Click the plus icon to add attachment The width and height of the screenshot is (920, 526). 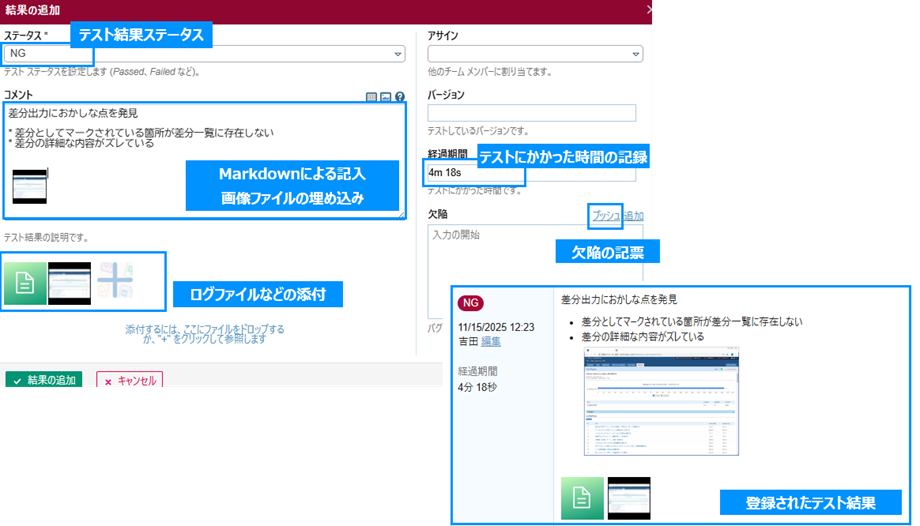point(115,282)
